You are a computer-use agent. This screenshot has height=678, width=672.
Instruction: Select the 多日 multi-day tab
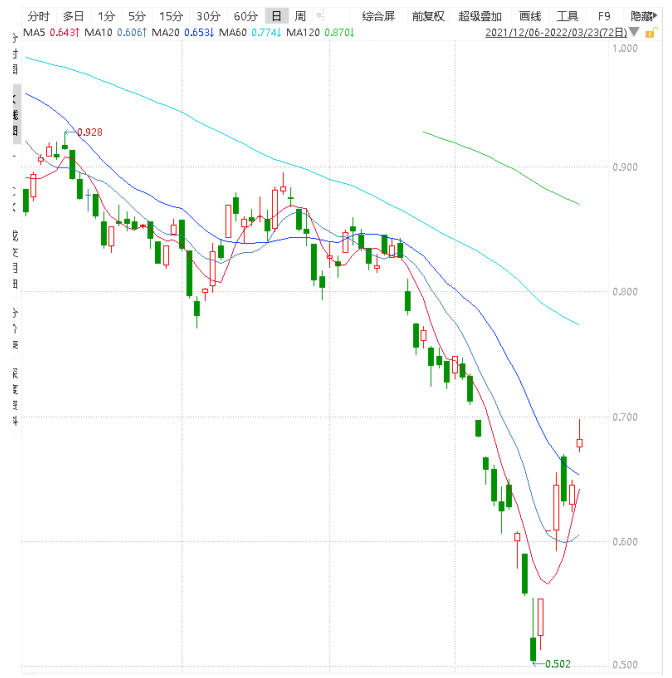coord(73,16)
